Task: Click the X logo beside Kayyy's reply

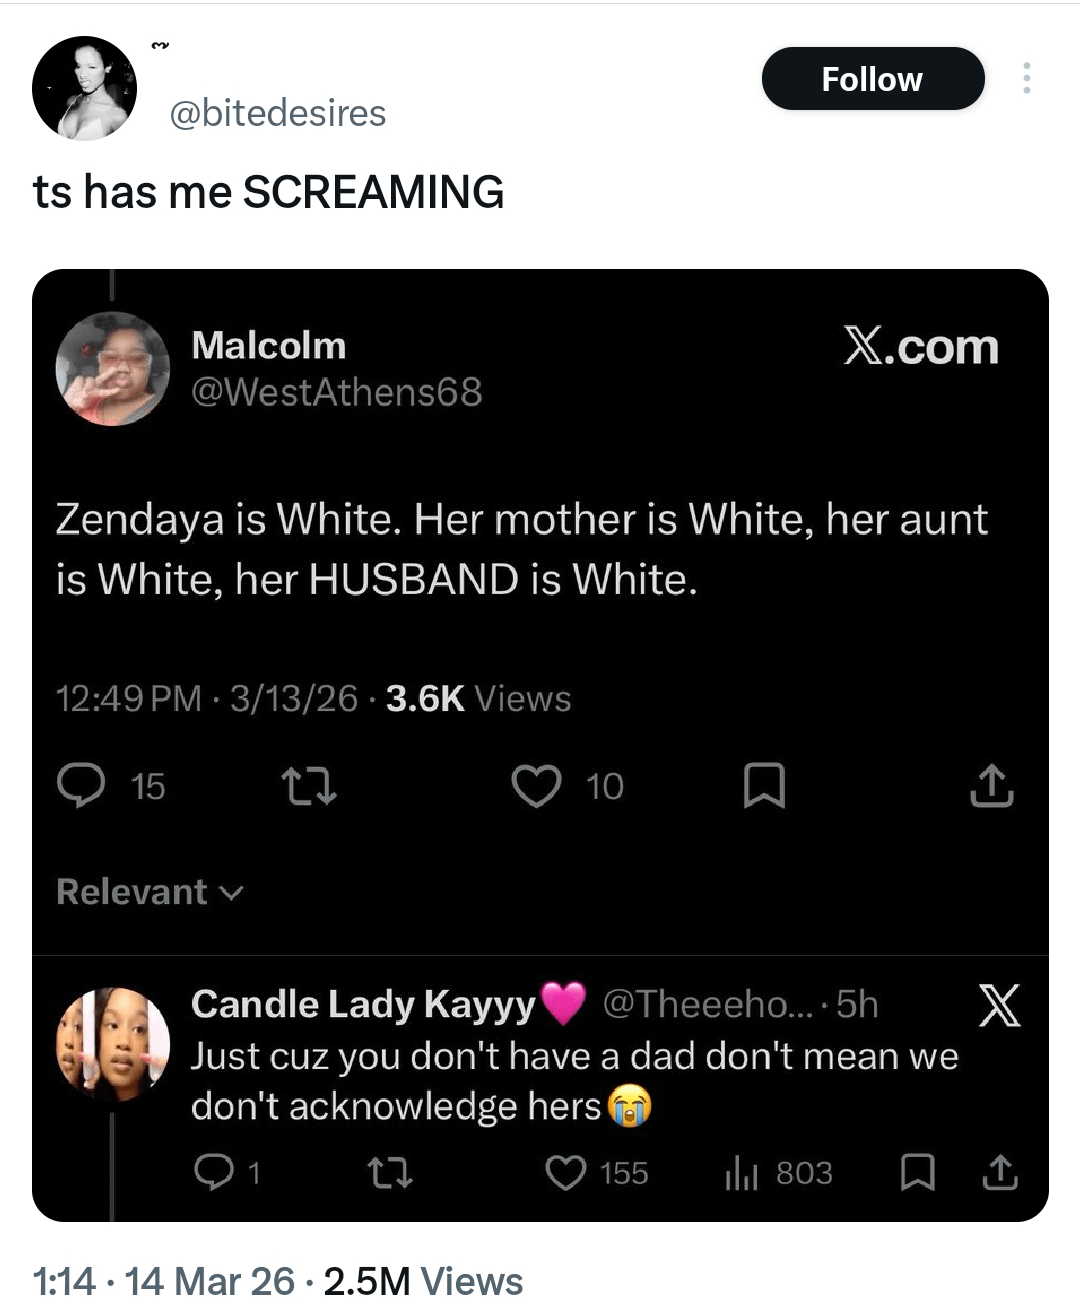Action: point(999,1005)
